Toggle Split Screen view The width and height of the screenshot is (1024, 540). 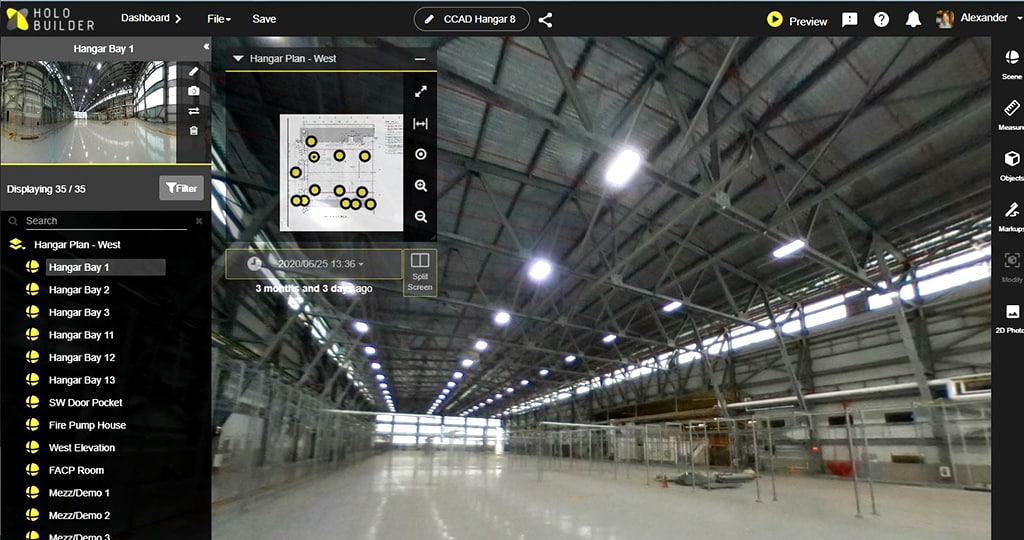tap(420, 271)
